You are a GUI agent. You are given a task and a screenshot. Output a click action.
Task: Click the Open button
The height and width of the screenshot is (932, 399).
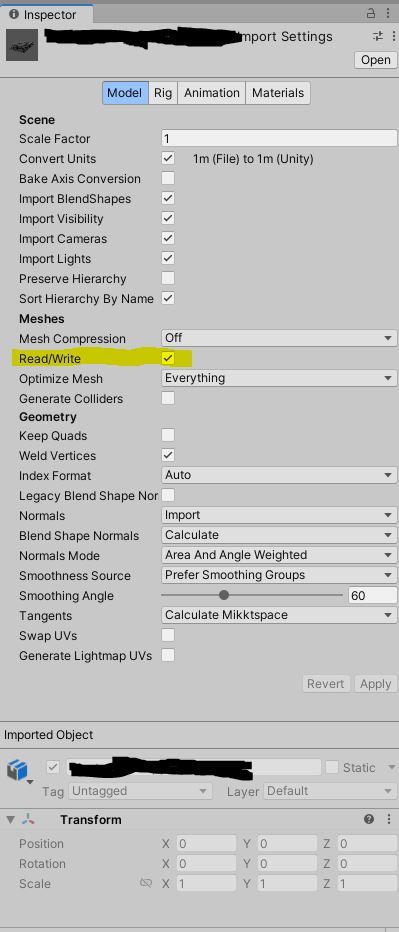point(376,60)
